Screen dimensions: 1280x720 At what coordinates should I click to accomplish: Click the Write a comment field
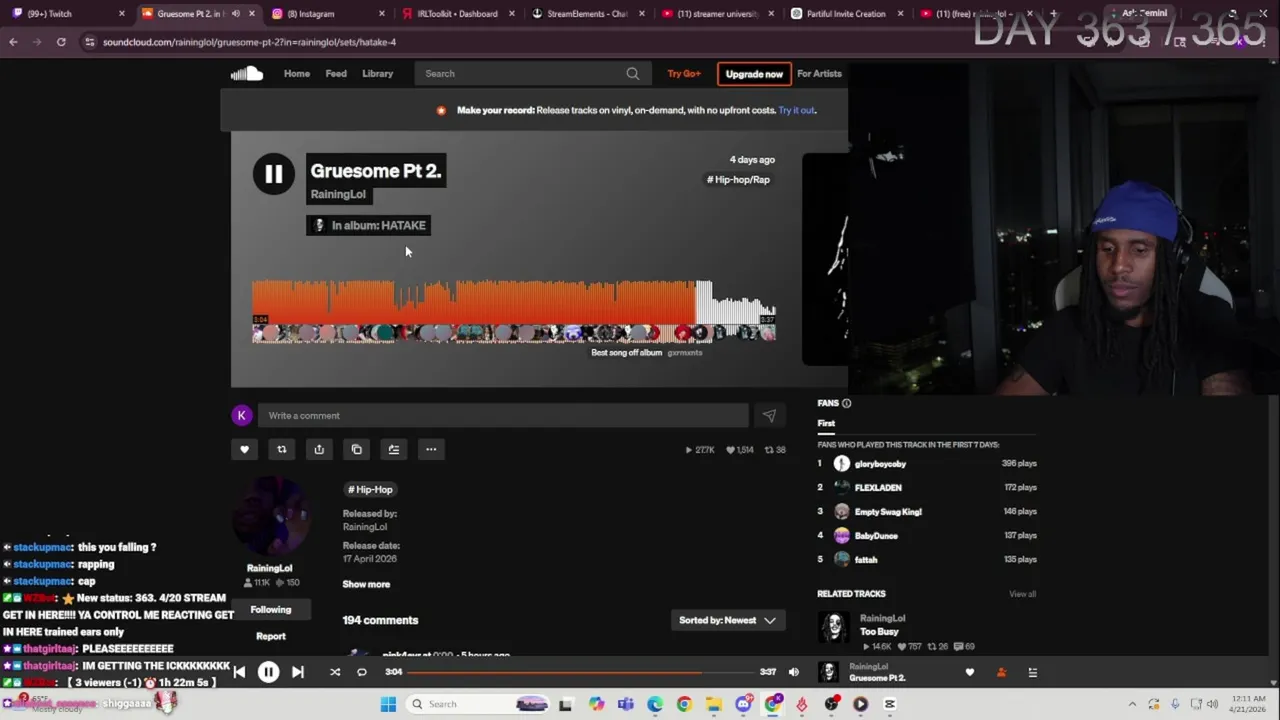[503, 416]
